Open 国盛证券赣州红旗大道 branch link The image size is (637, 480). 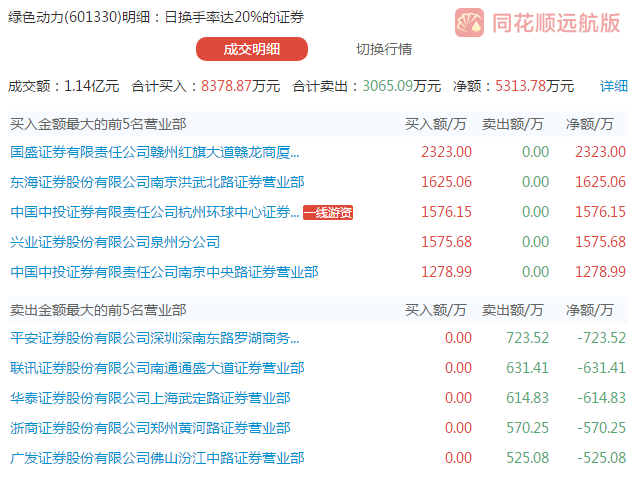[155, 152]
